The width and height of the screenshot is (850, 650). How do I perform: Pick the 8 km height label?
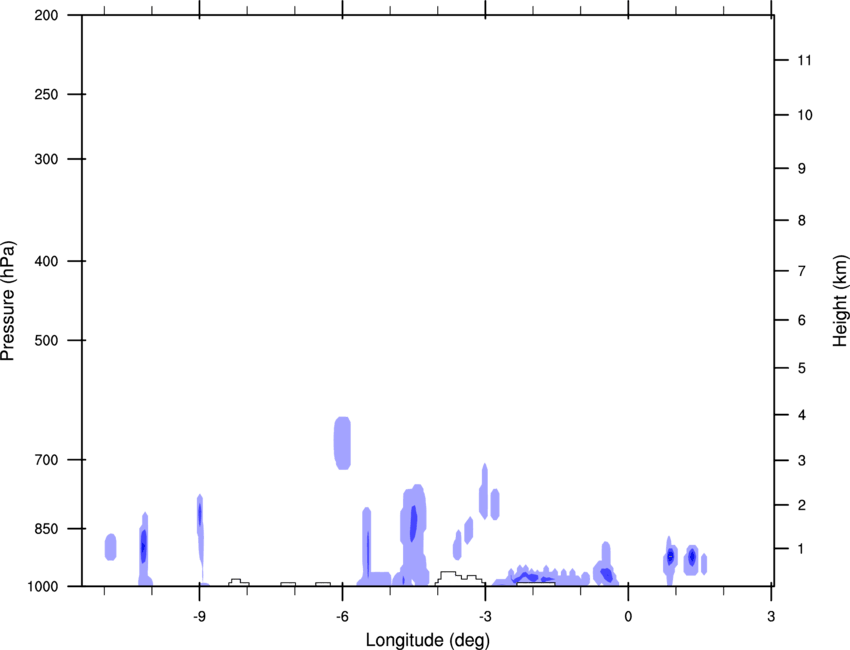tap(802, 221)
